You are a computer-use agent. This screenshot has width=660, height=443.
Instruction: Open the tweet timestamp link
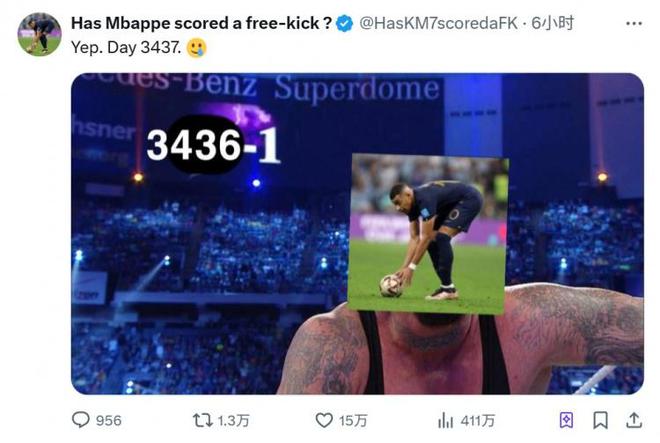(552, 23)
